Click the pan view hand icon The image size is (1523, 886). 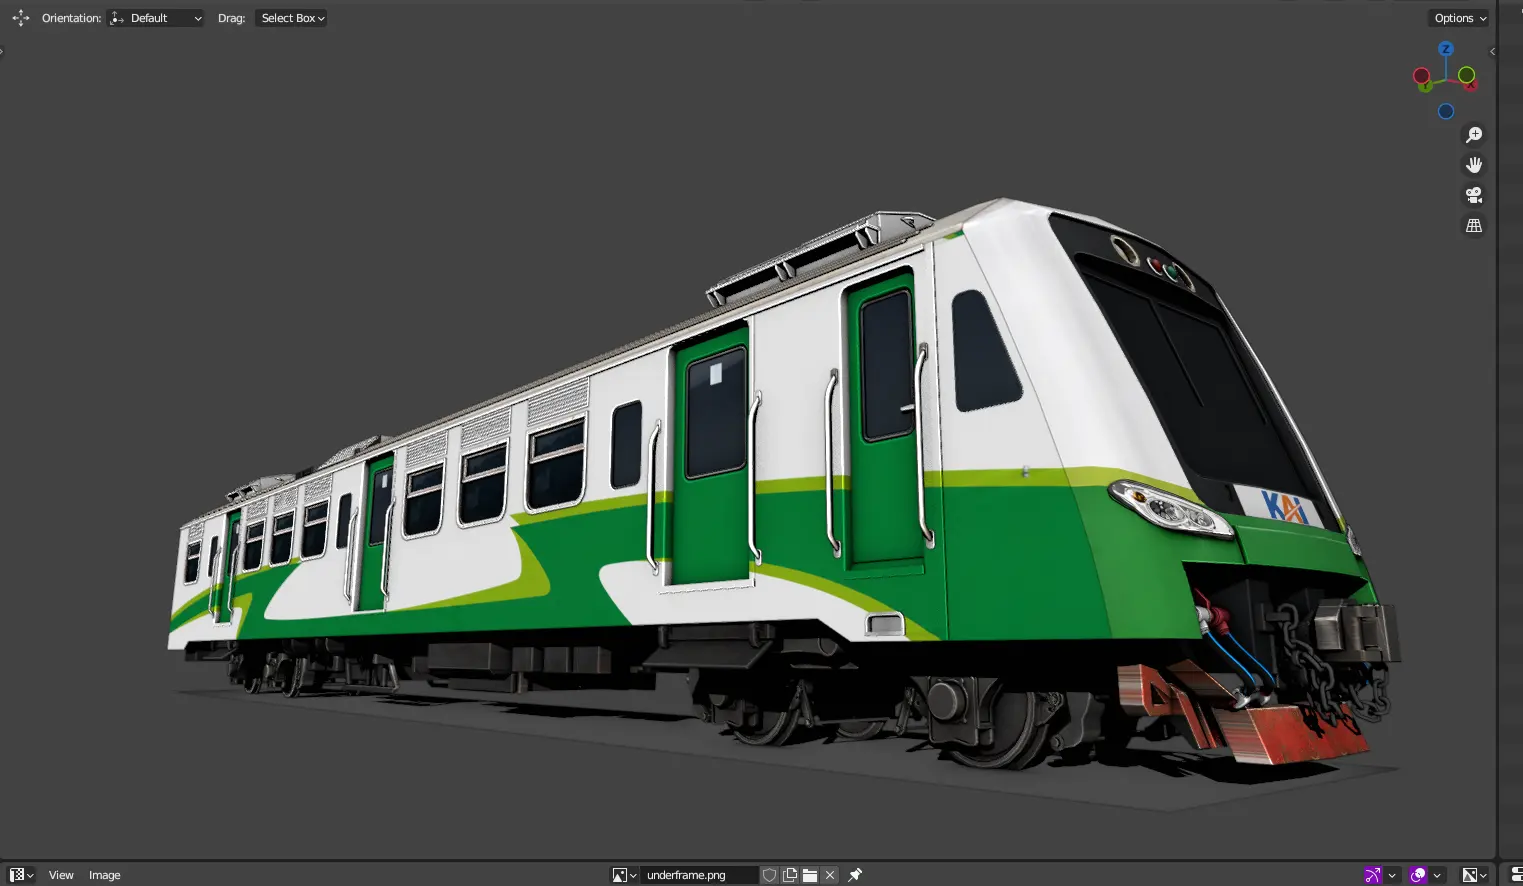pos(1474,165)
